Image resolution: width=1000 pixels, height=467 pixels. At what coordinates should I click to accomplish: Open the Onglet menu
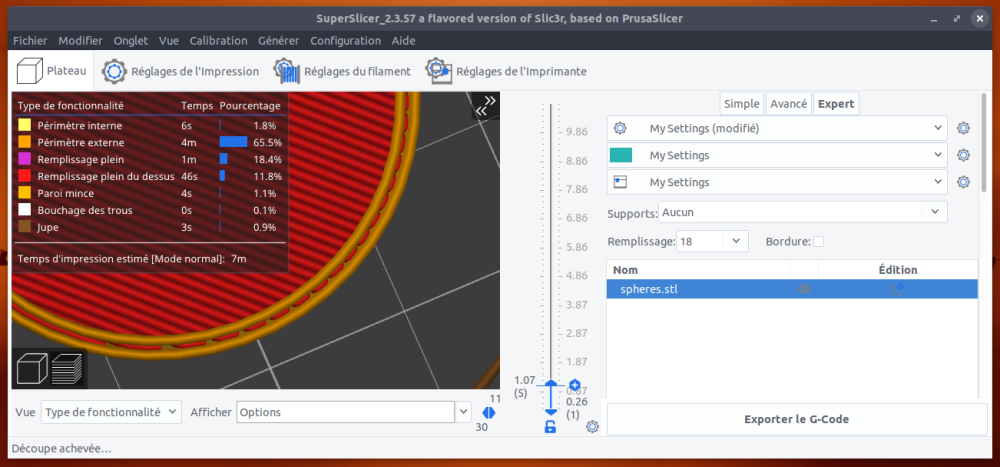[x=131, y=41]
